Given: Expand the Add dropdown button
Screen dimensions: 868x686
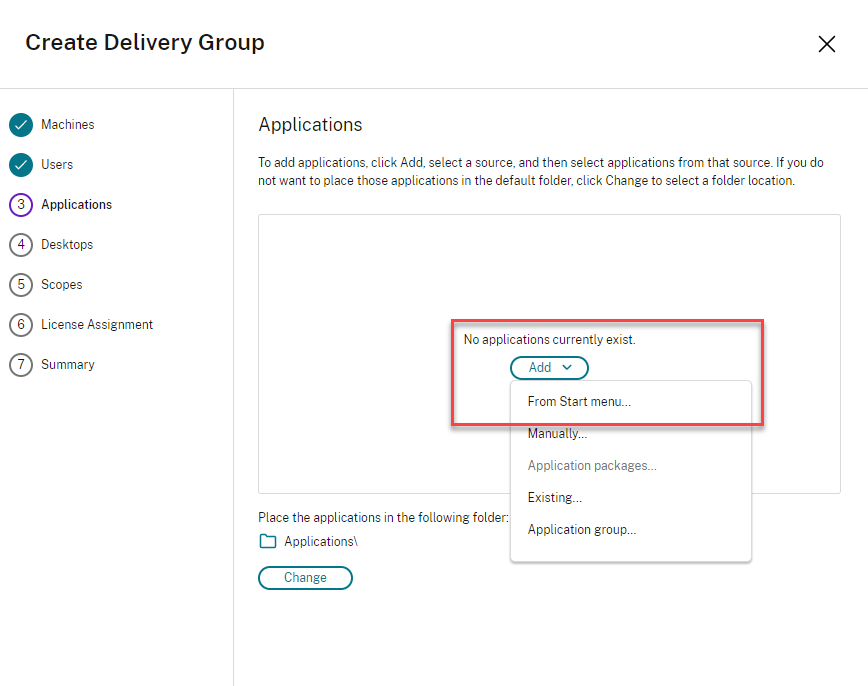Looking at the screenshot, I should pyautogui.click(x=549, y=368).
